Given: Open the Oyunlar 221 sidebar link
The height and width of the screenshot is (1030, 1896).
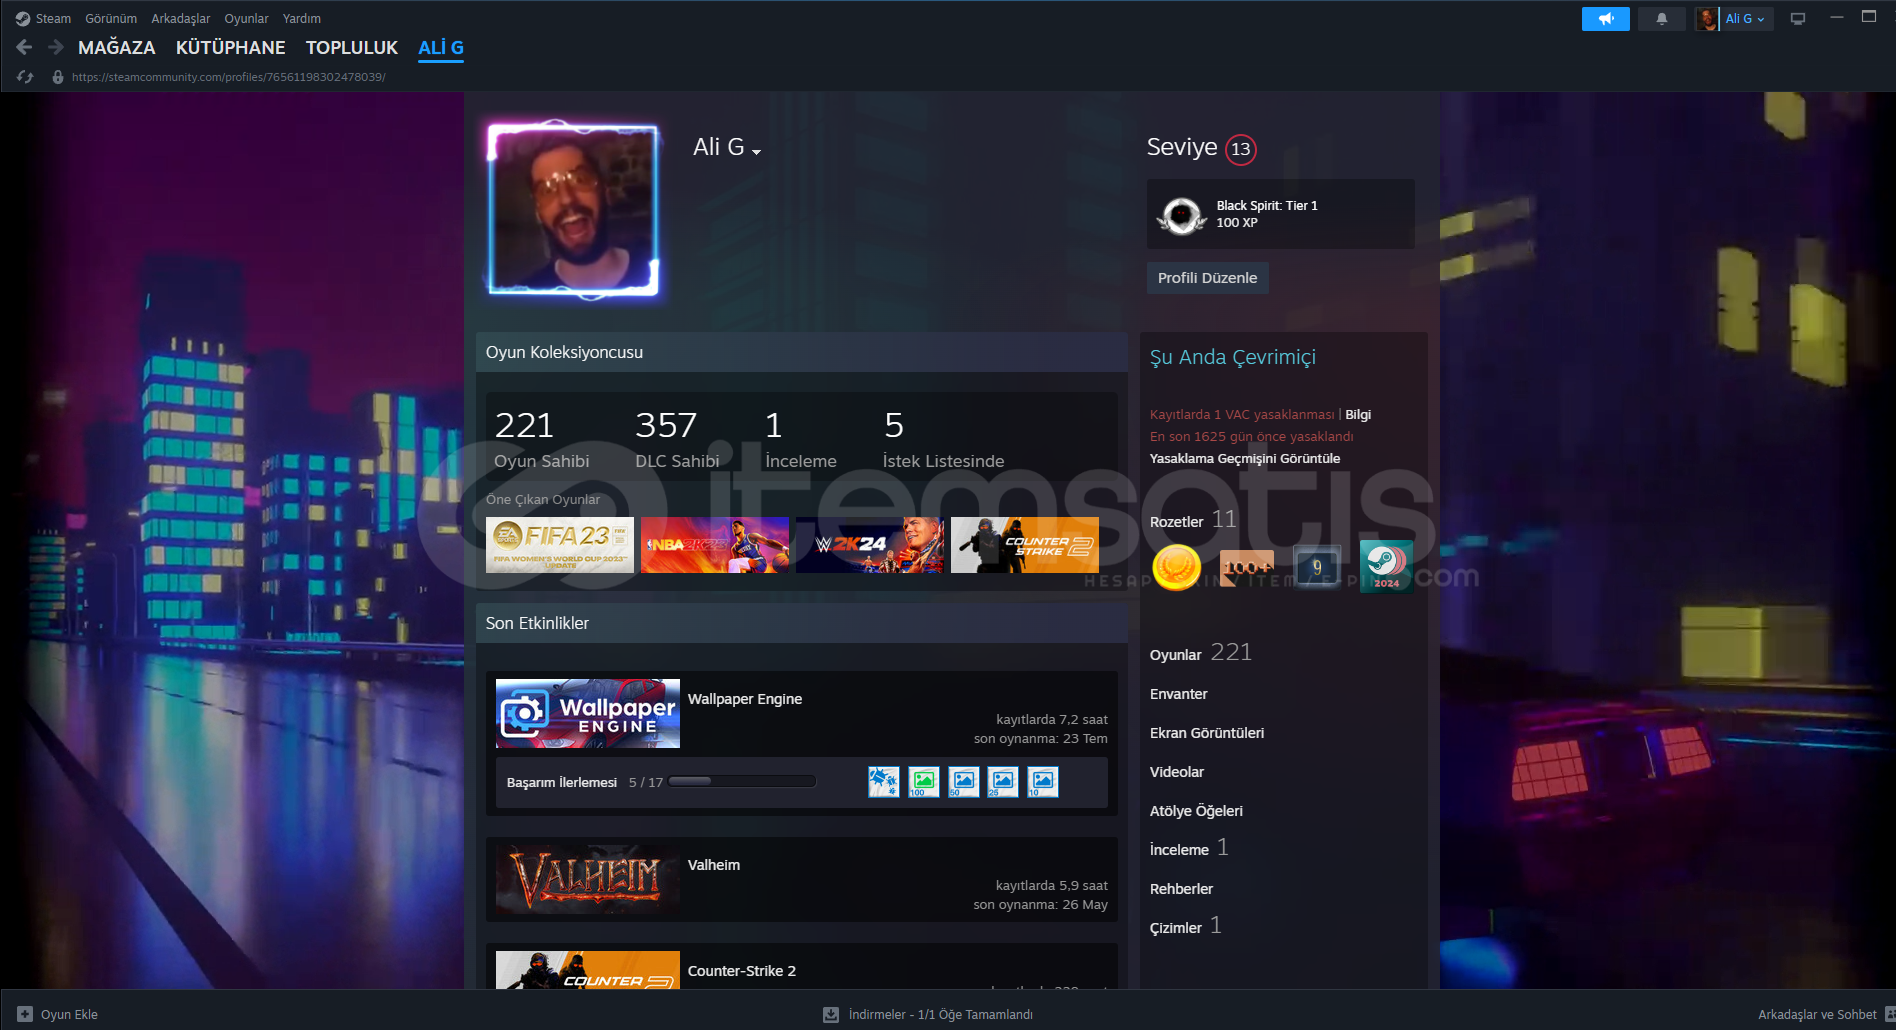Looking at the screenshot, I should coord(1201,653).
